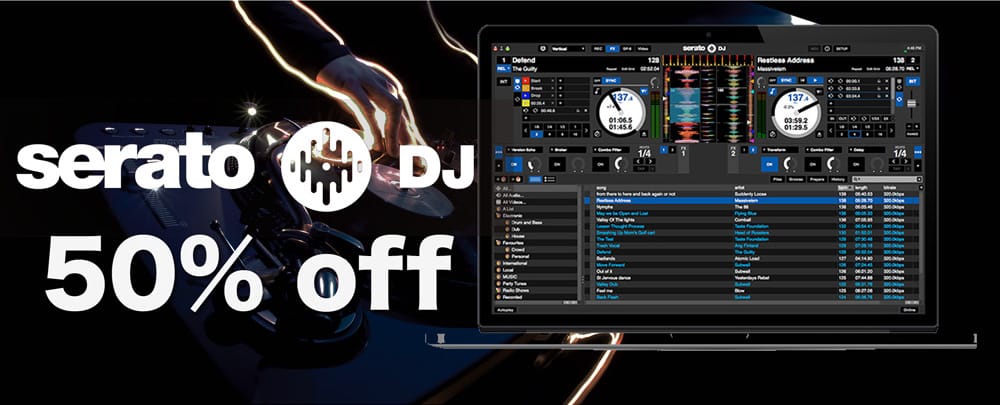This screenshot has width=1000, height=405.
Task: Turn on Braker effect ON button
Action: [x=557, y=164]
